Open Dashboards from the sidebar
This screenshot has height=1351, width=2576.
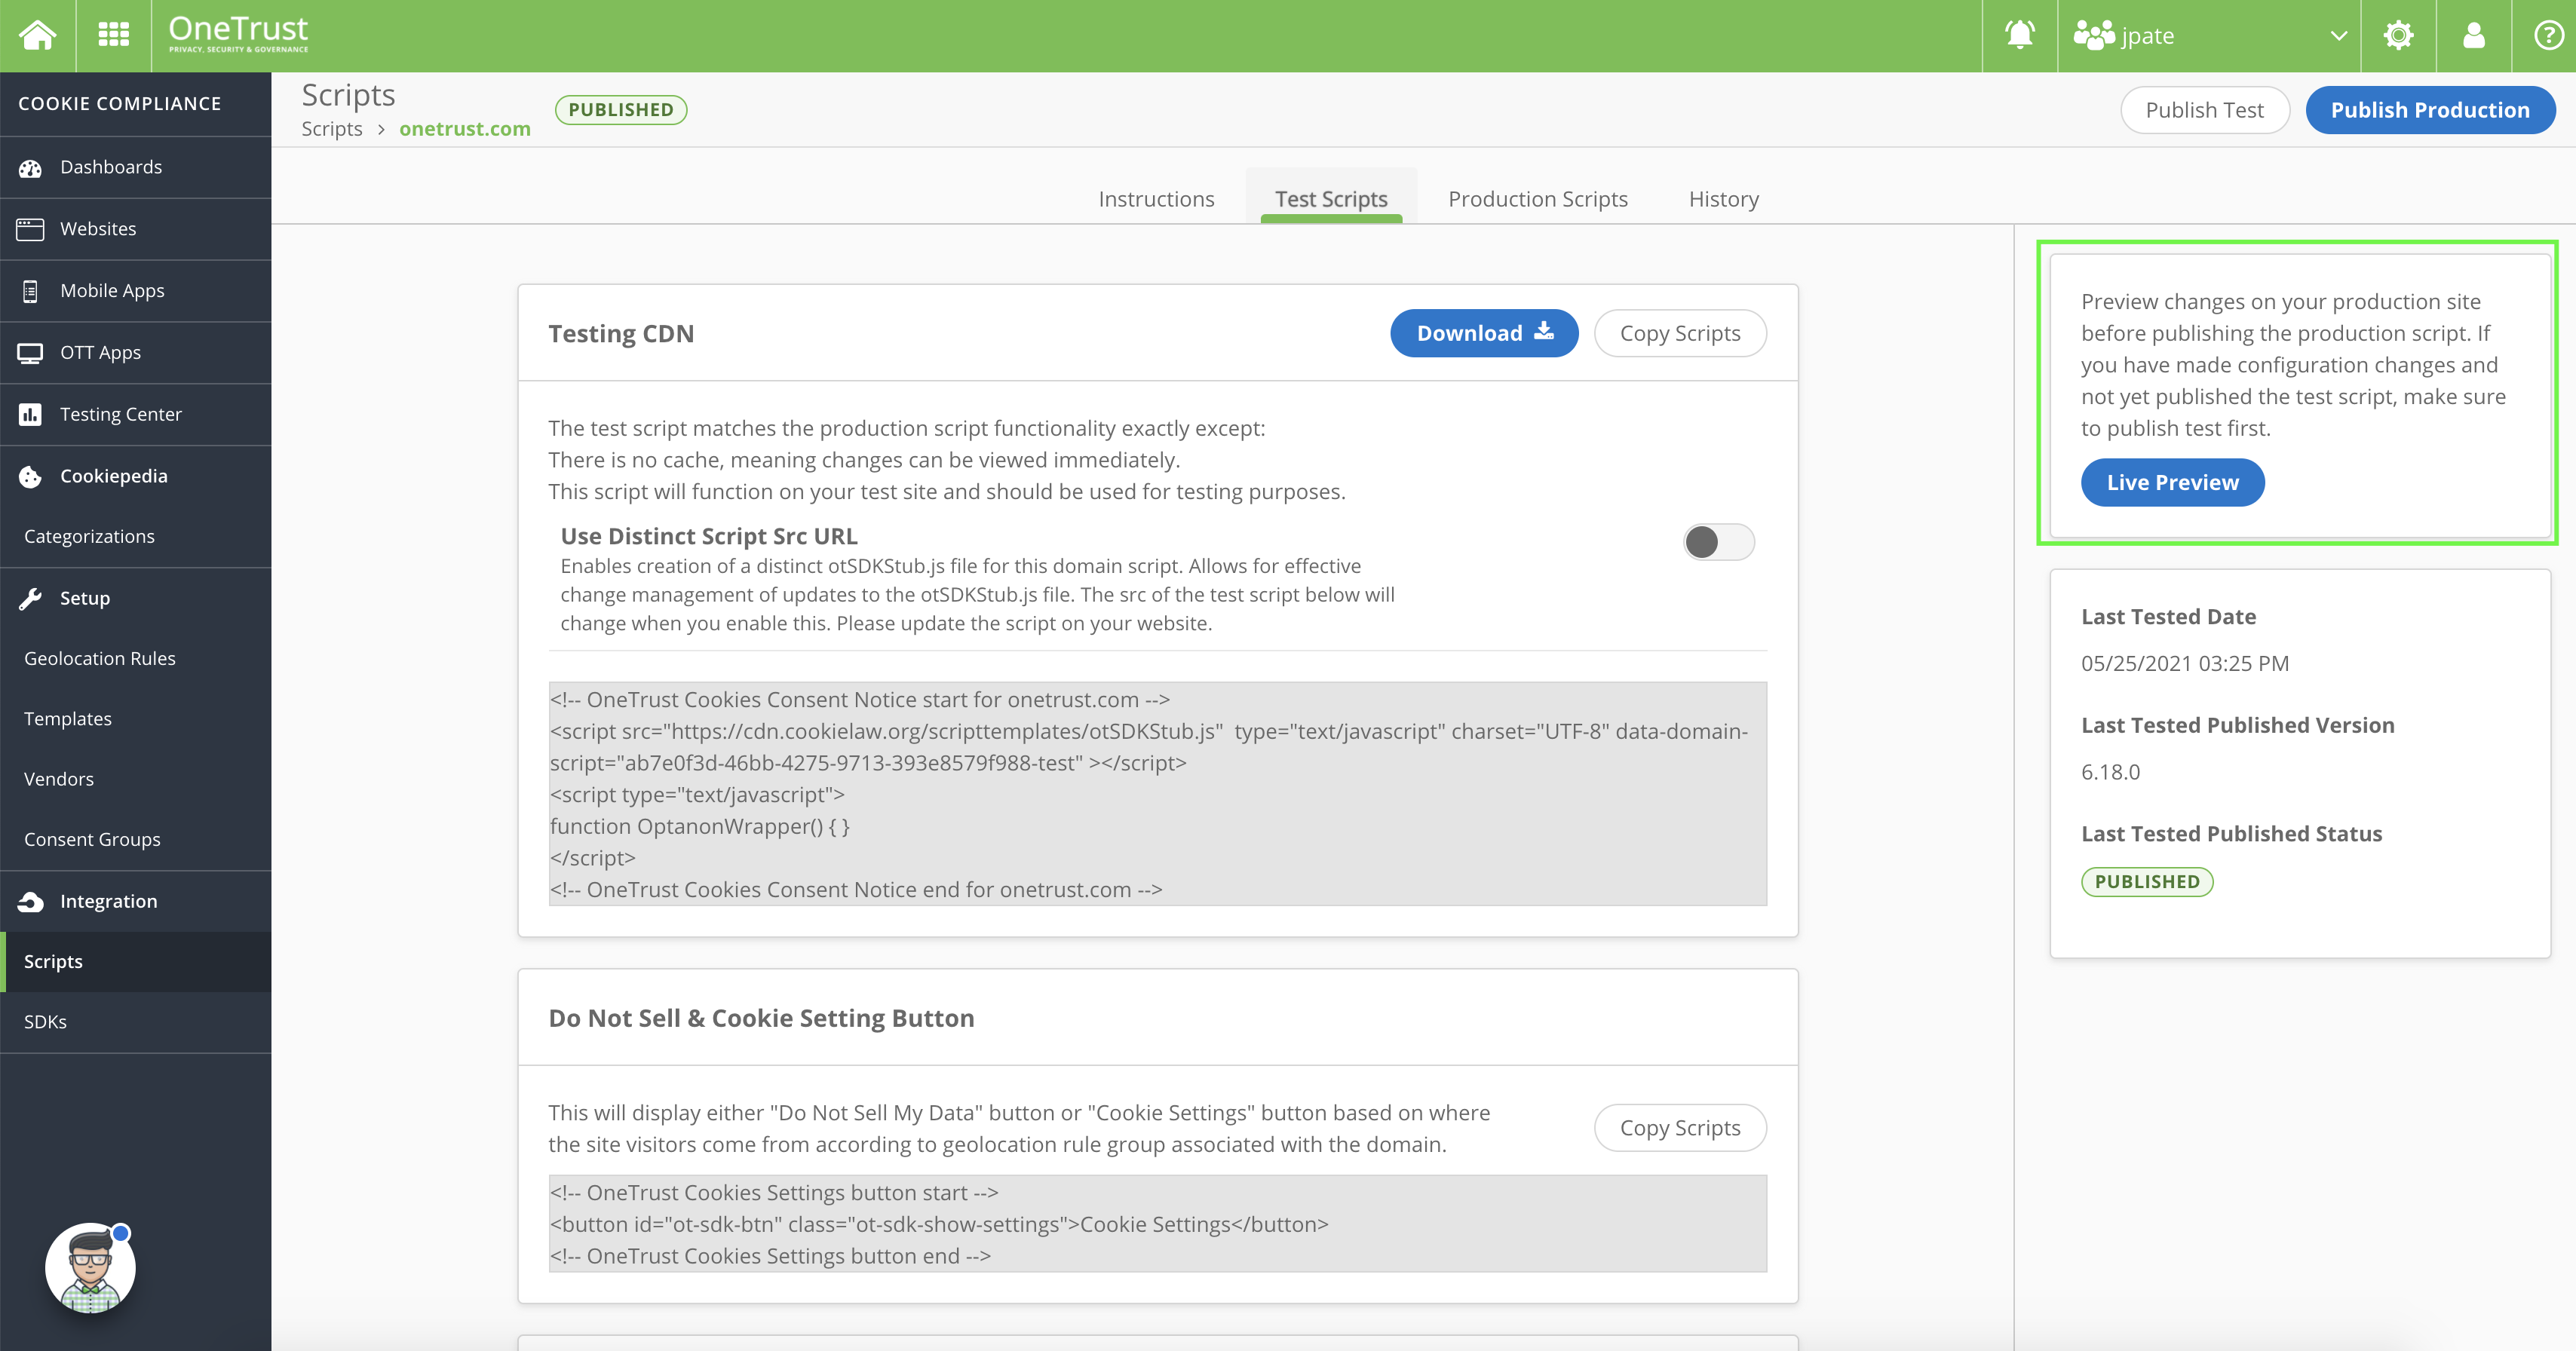[110, 167]
